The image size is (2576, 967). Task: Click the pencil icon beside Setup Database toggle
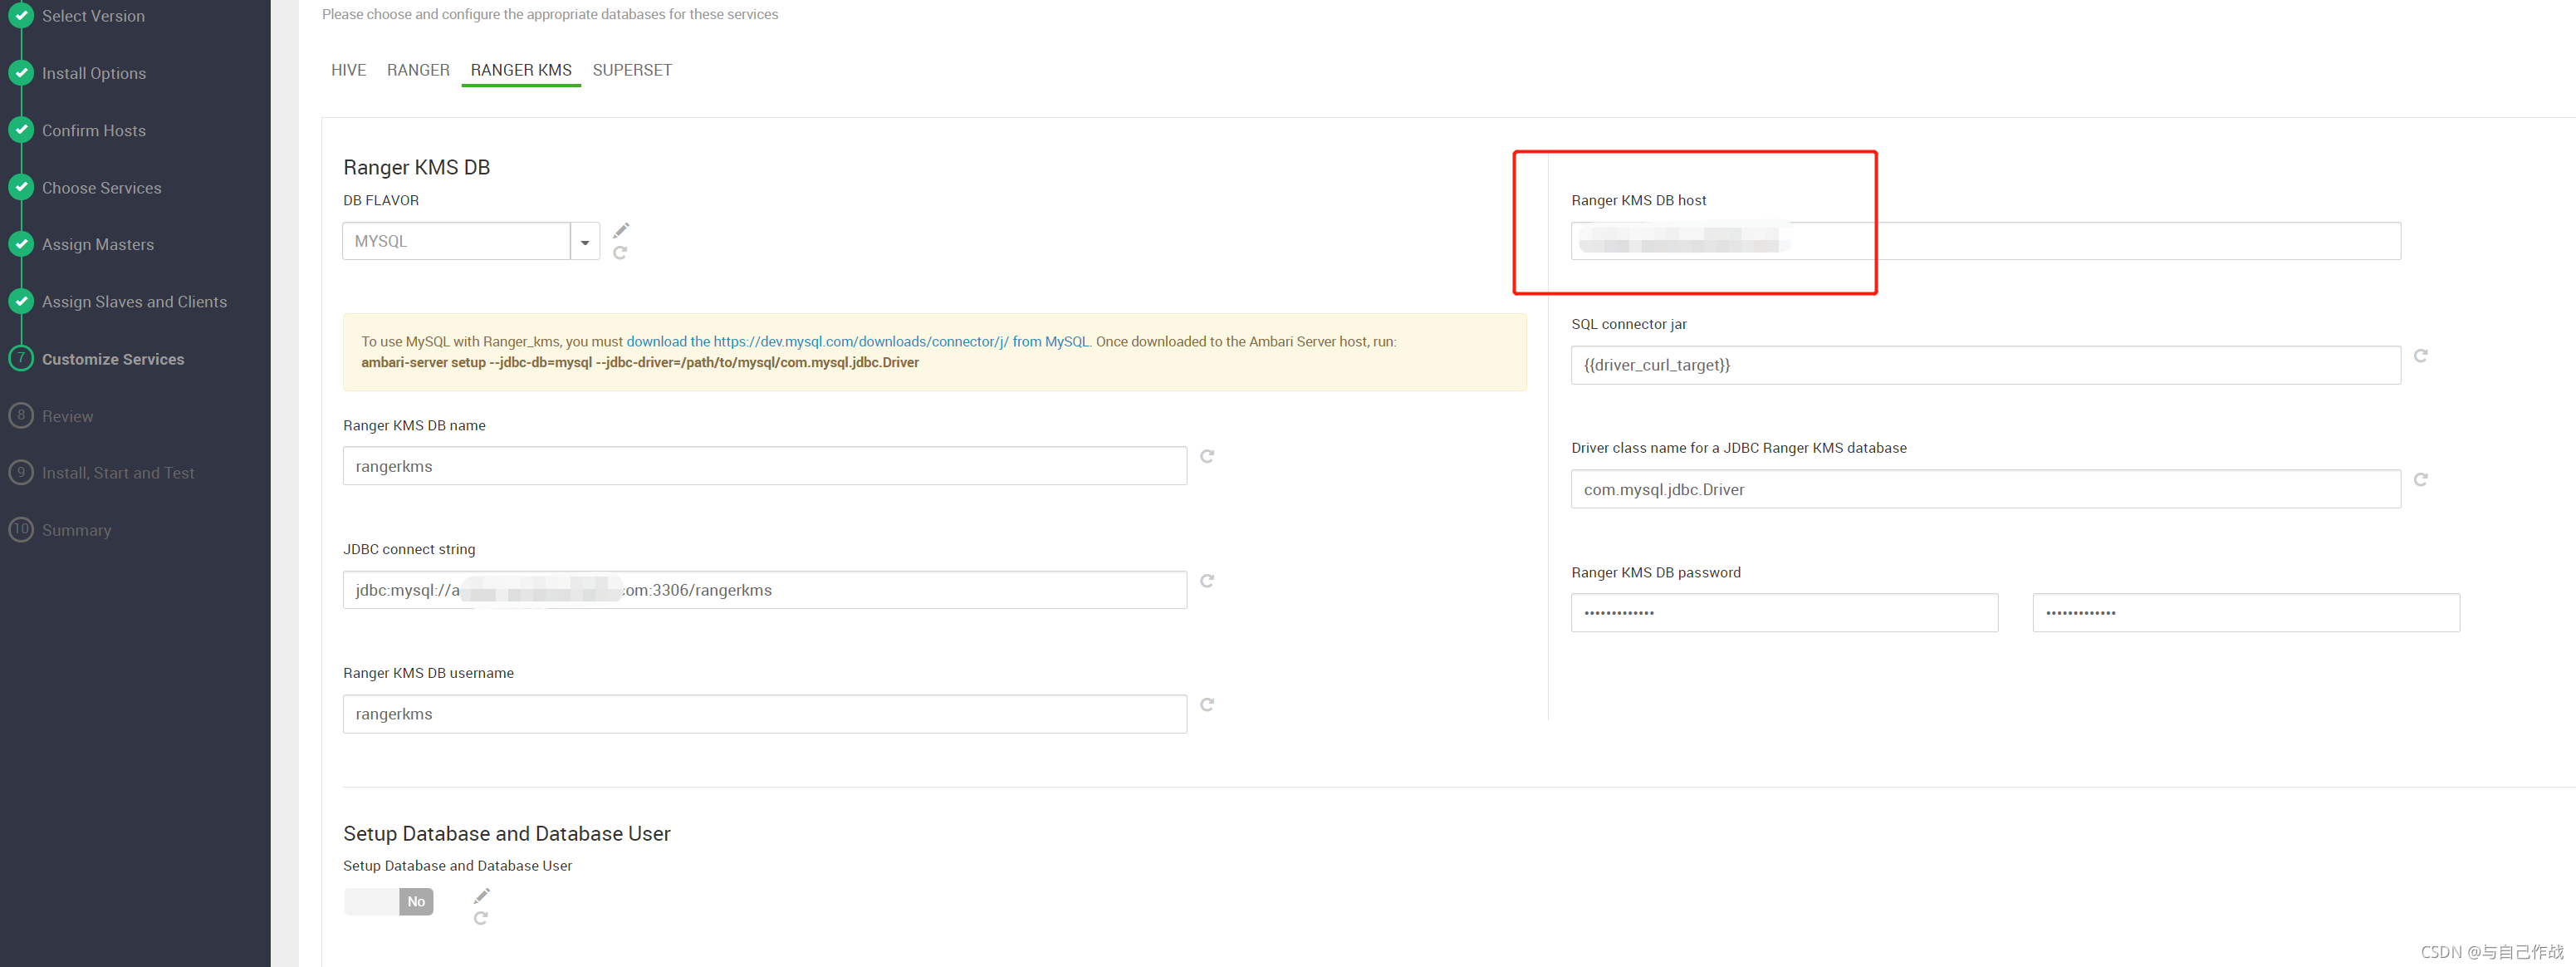coord(482,895)
